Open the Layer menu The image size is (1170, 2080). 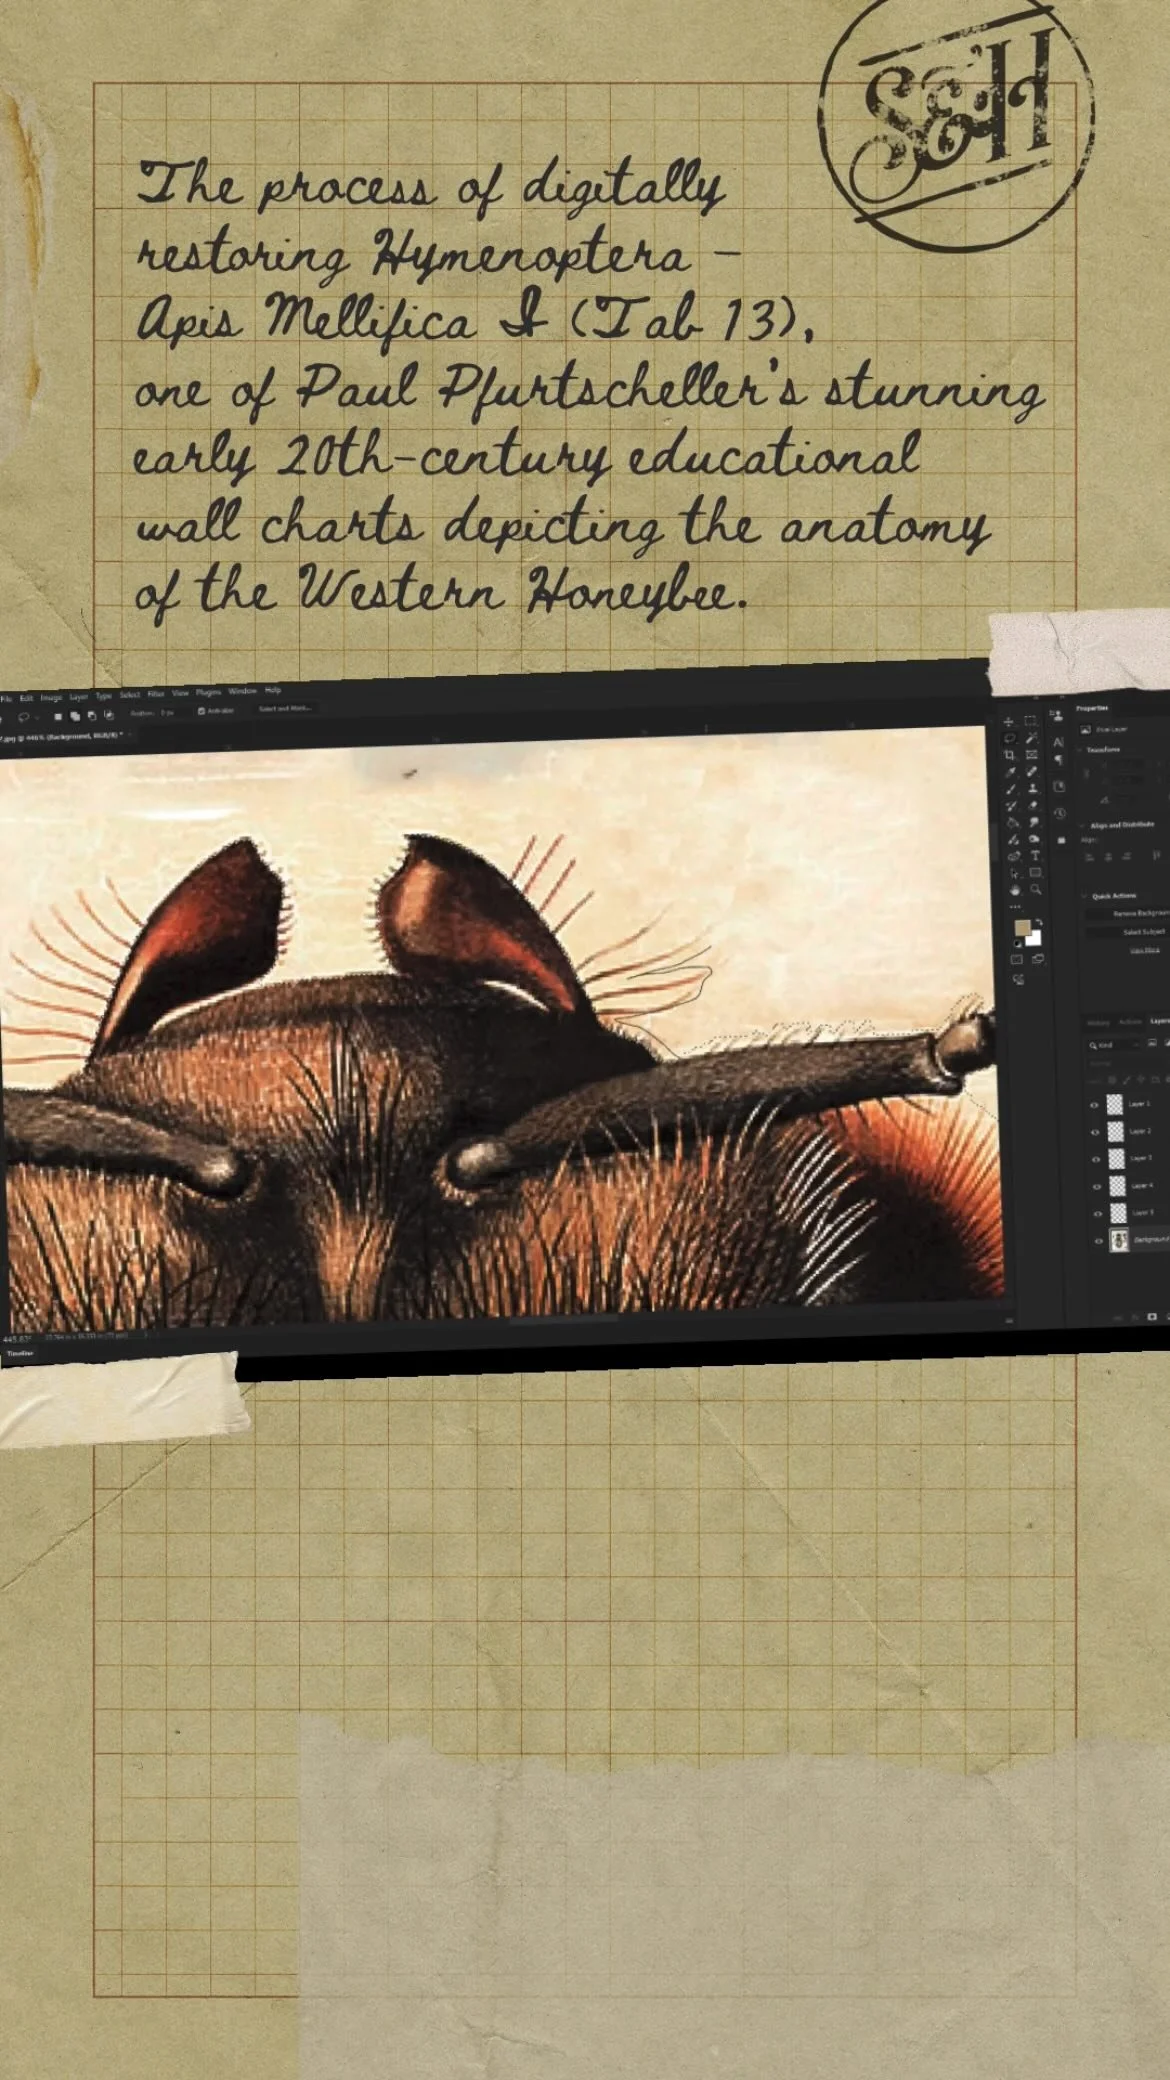79,697
